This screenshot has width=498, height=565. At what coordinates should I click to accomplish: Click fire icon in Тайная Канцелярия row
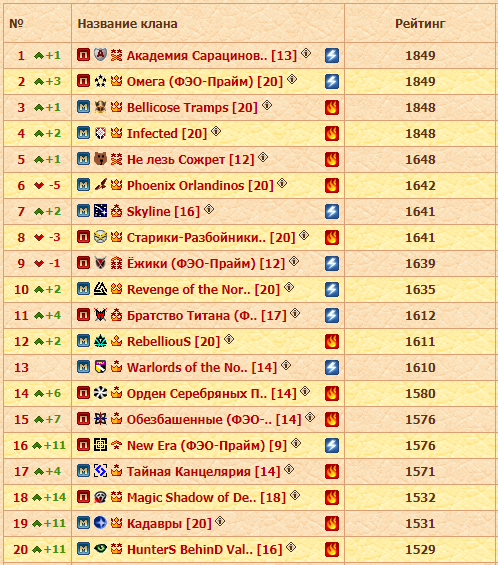pyautogui.click(x=332, y=471)
